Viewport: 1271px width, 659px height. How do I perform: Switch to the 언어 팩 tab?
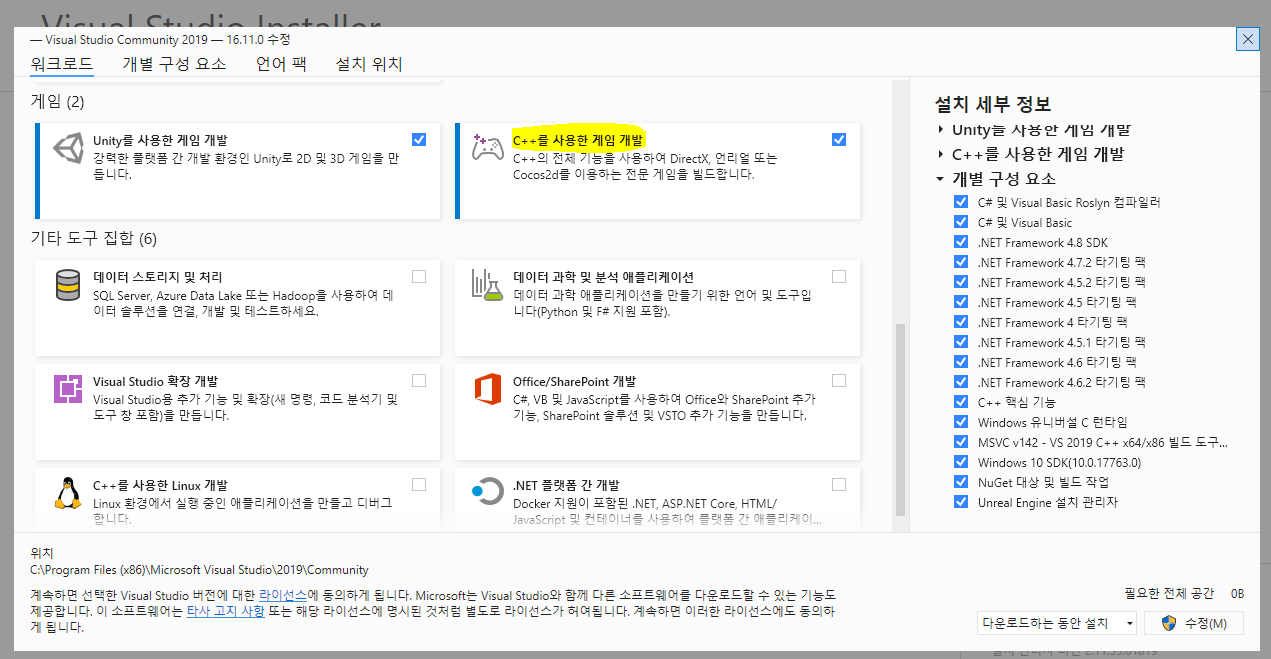[281, 64]
